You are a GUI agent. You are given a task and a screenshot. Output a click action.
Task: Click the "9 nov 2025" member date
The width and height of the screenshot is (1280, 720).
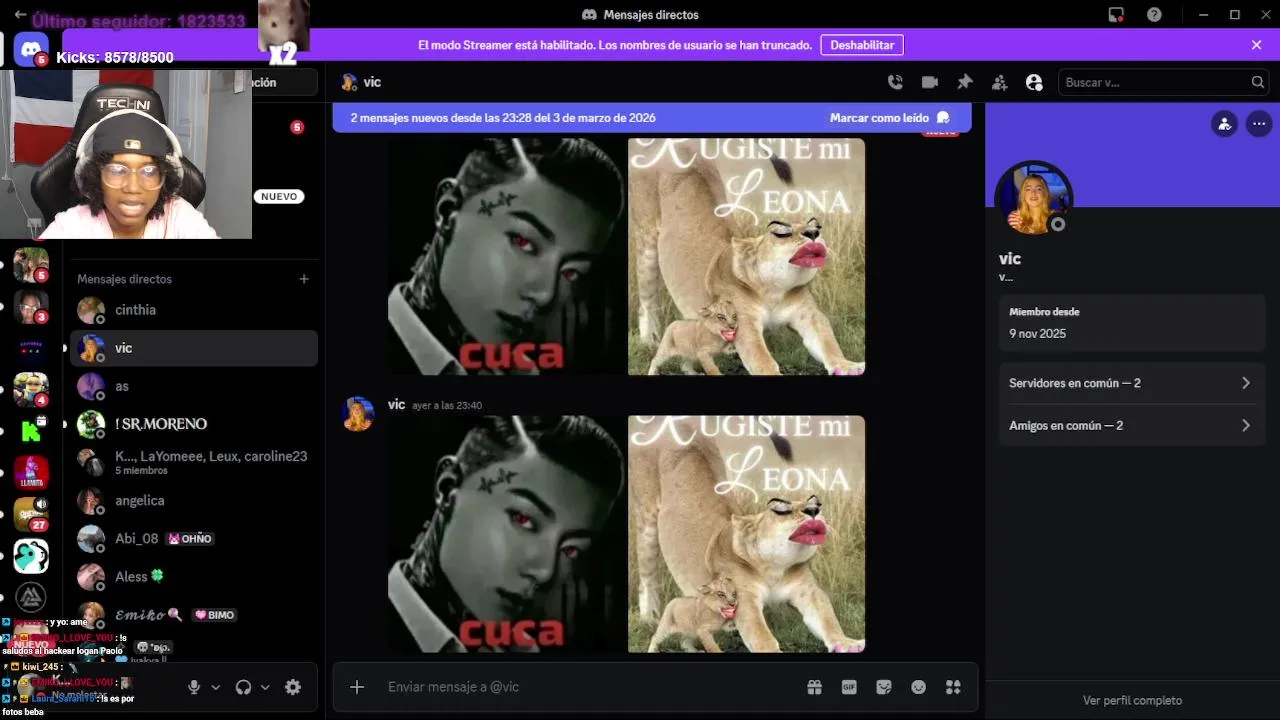(1037, 334)
